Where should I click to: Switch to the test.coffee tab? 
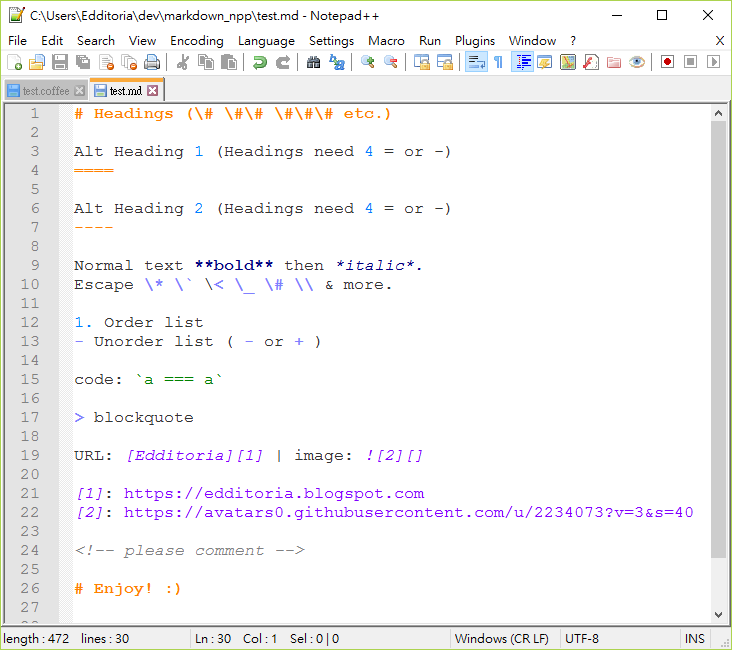[46, 91]
